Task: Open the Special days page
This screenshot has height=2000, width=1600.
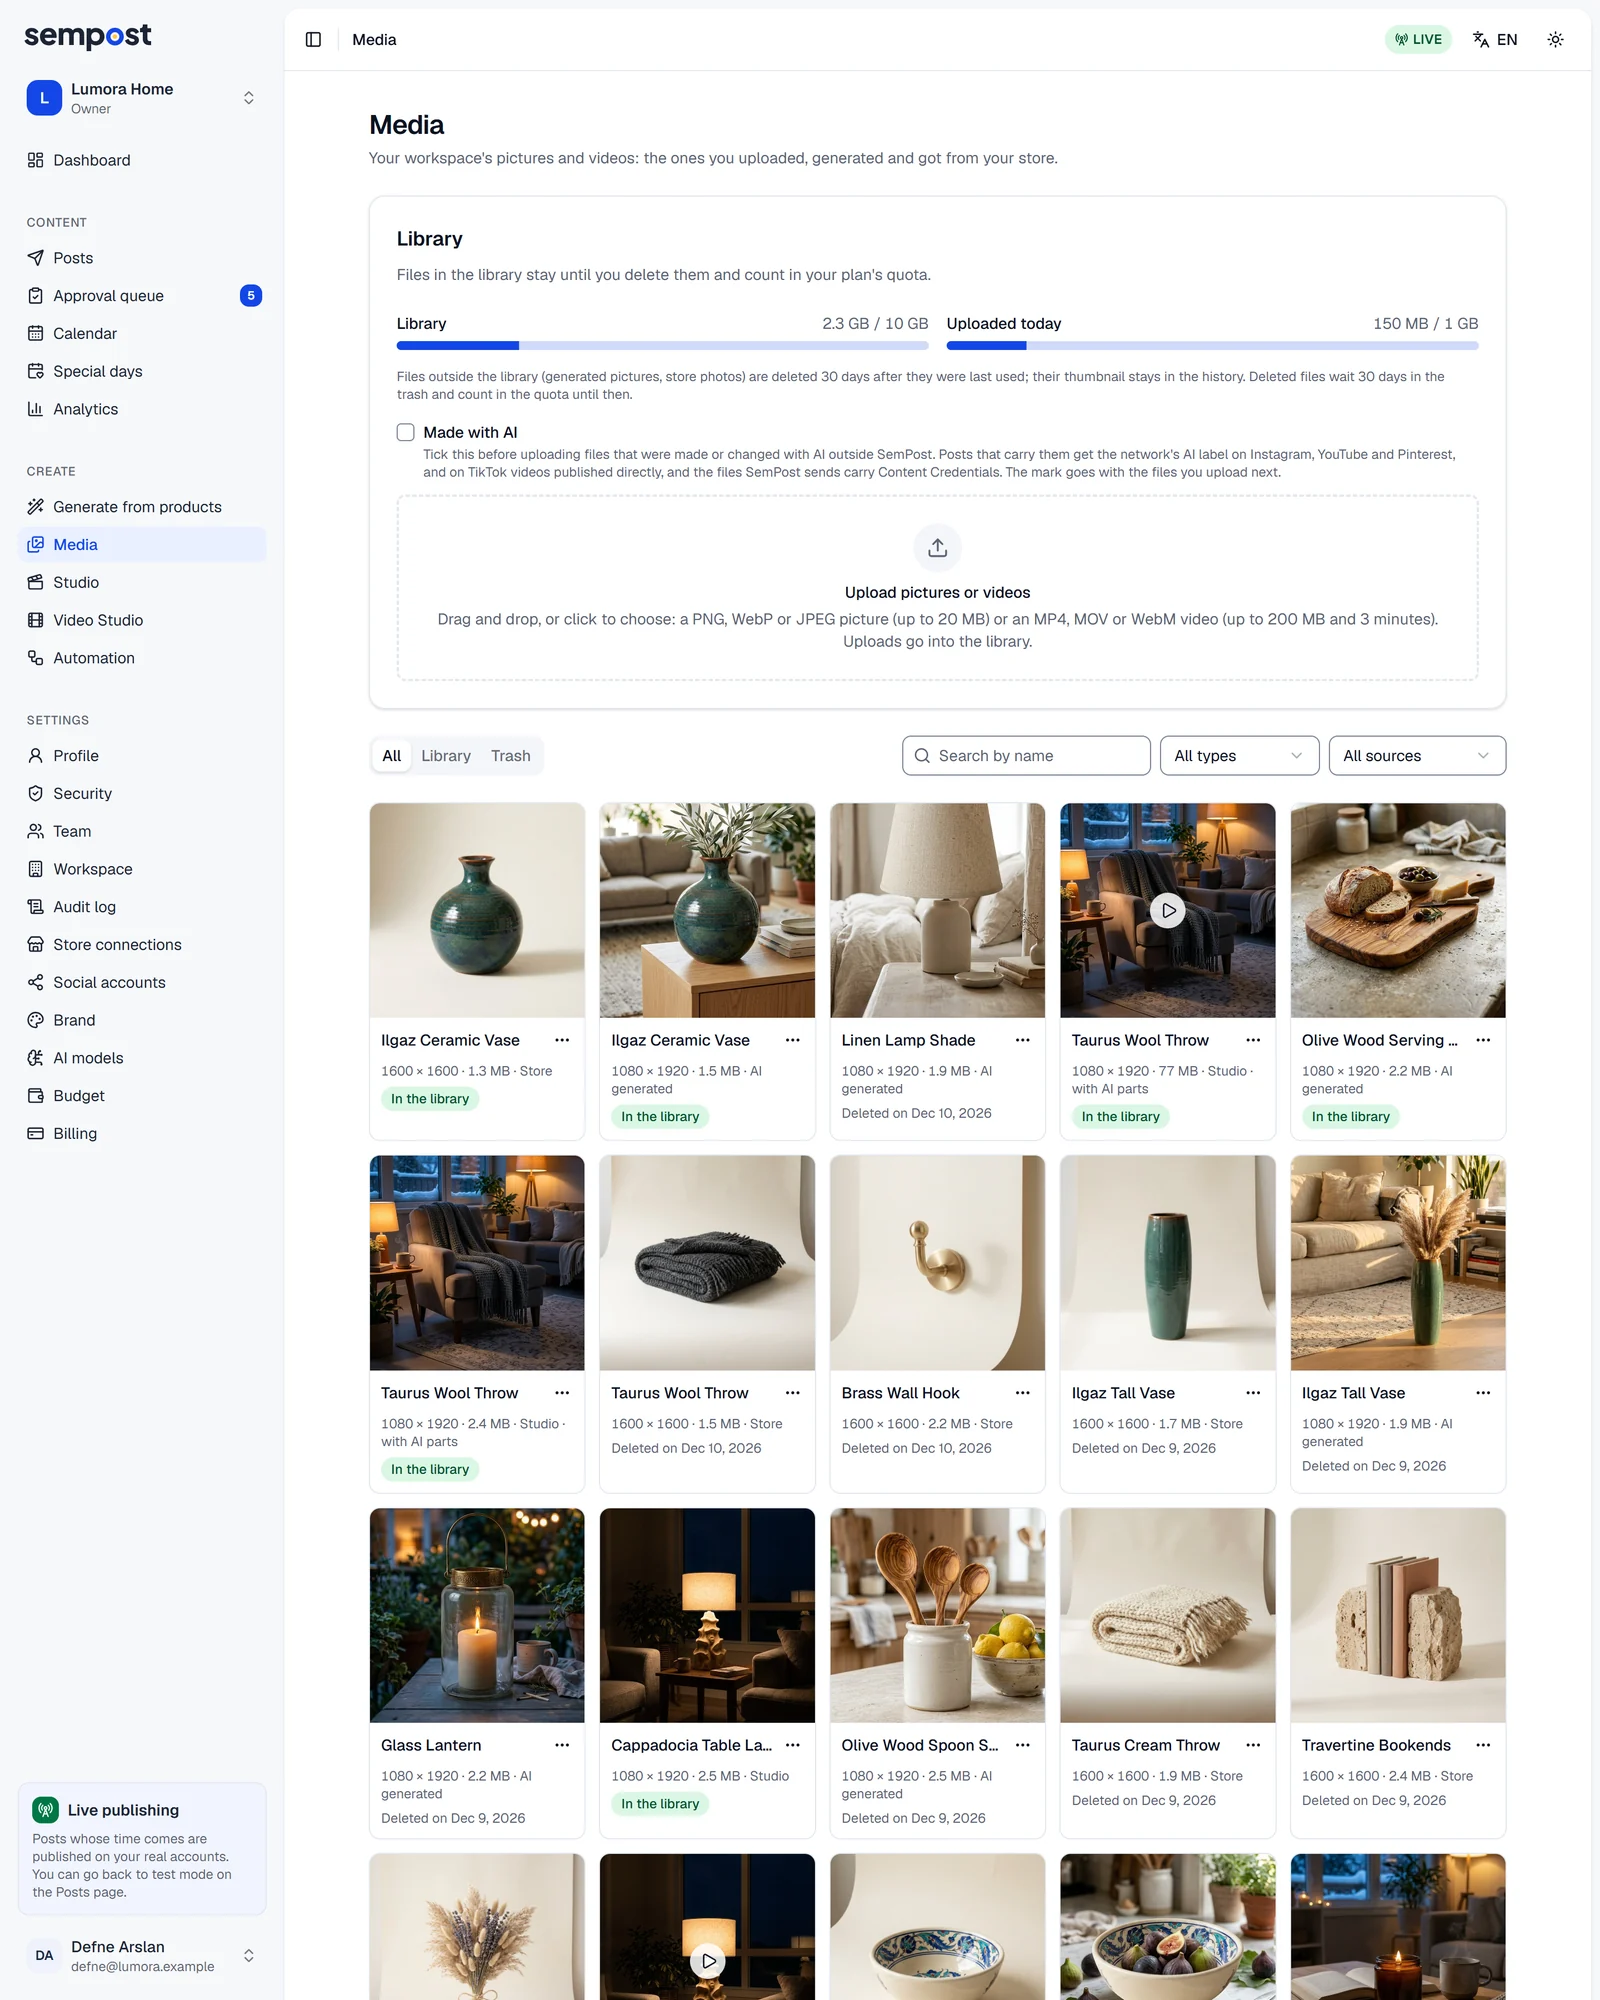Action: pyautogui.click(x=142, y=371)
